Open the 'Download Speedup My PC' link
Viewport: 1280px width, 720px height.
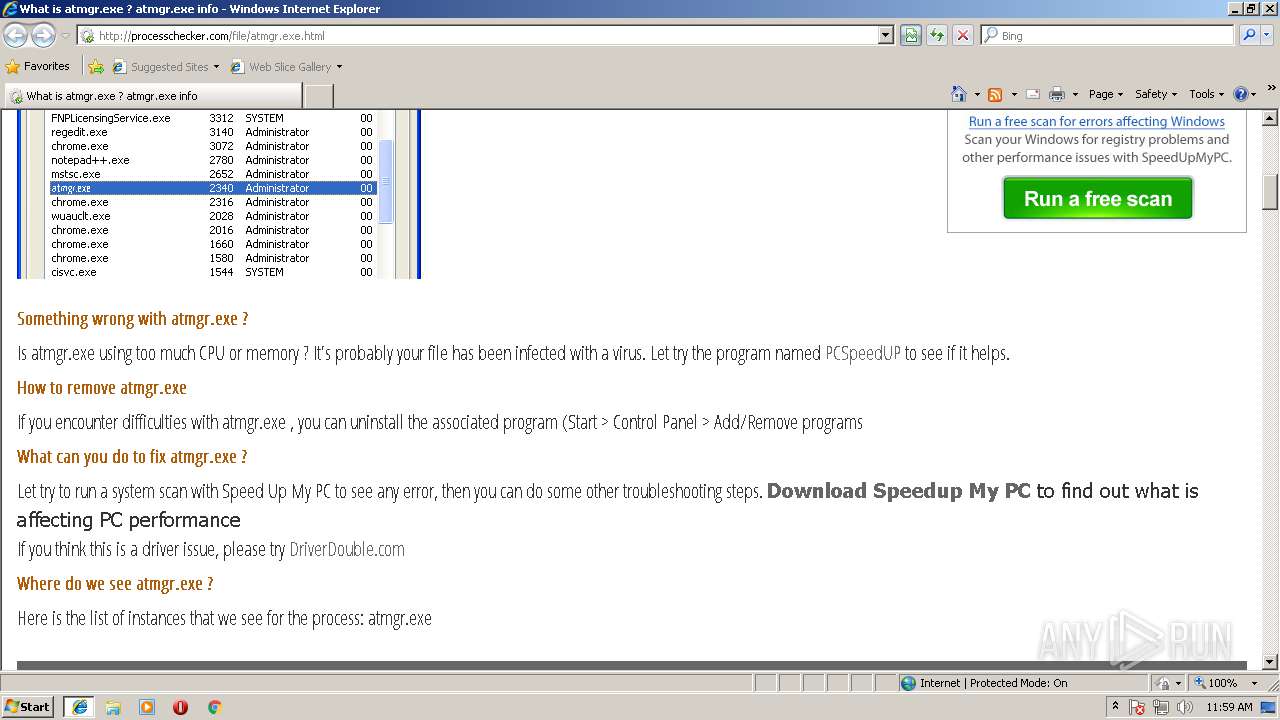(x=898, y=491)
